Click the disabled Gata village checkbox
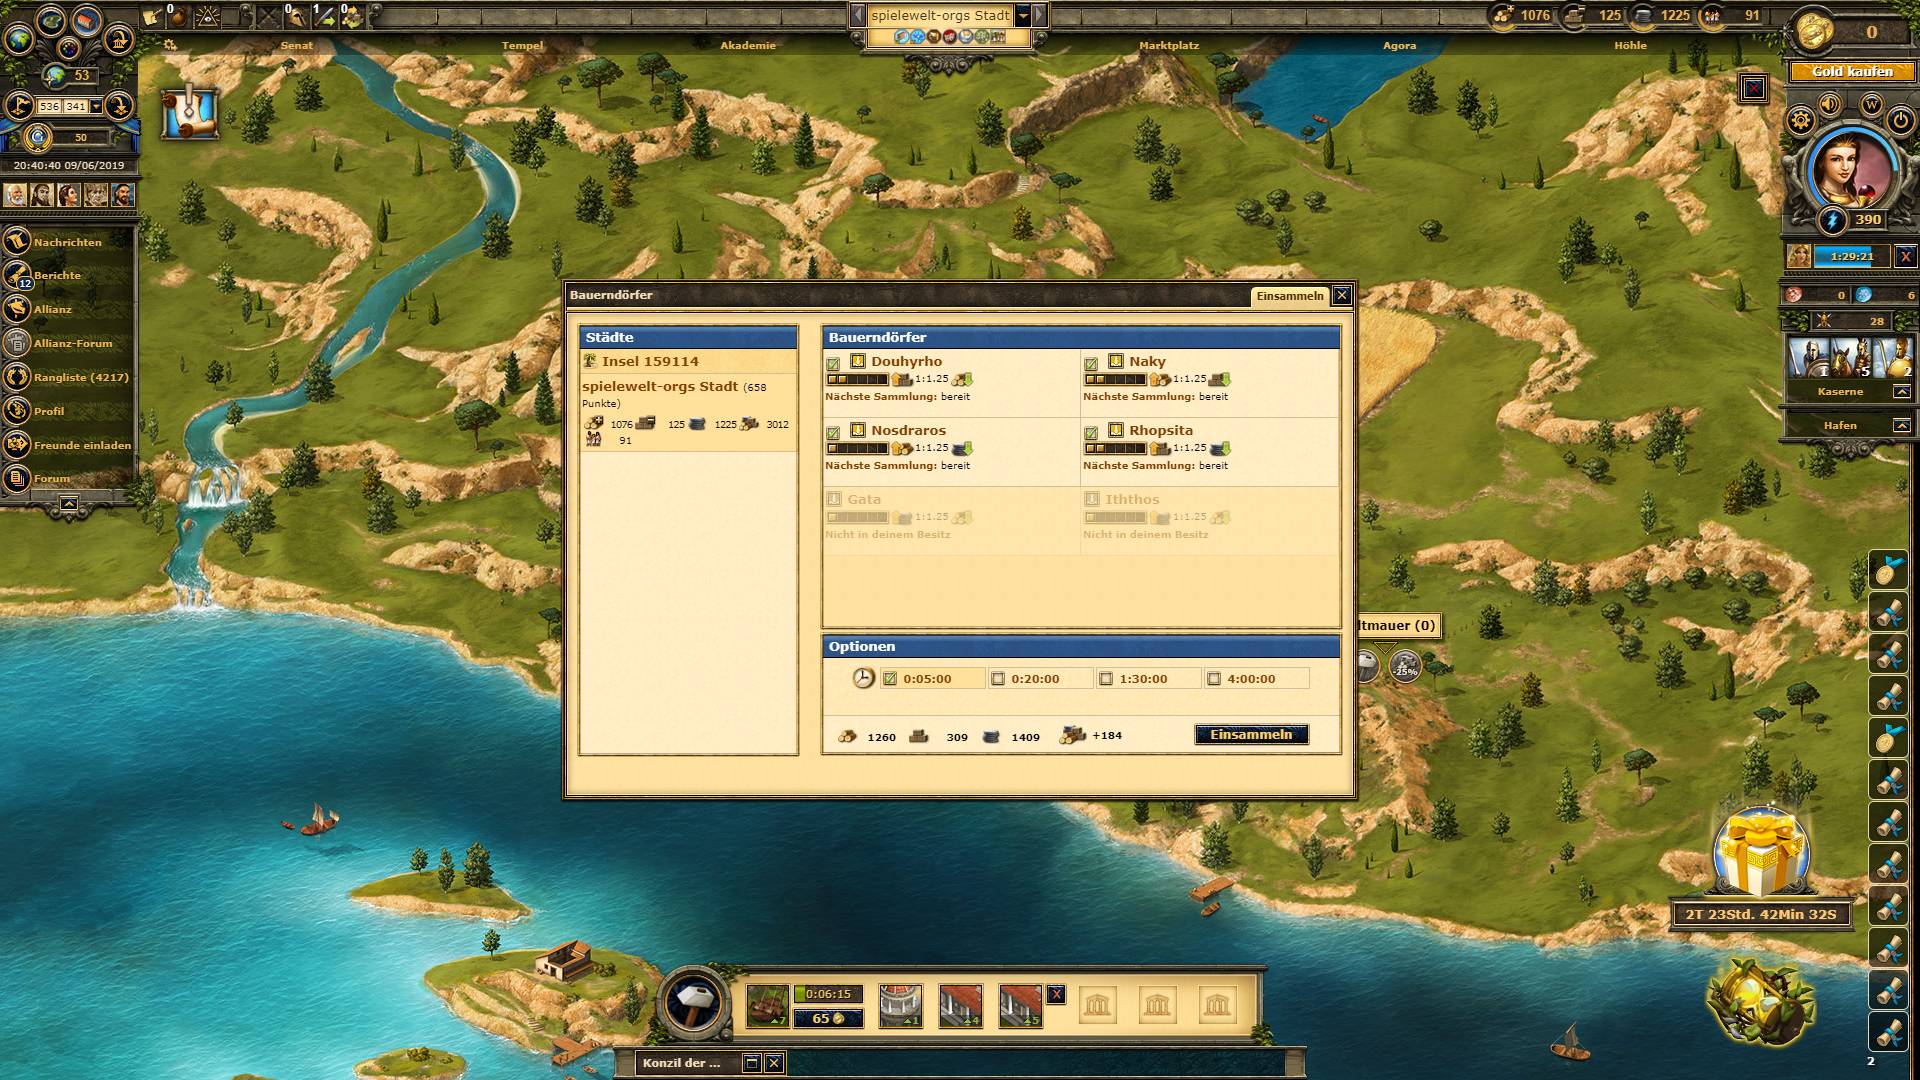Image resolution: width=1920 pixels, height=1080 pixels. (834, 498)
